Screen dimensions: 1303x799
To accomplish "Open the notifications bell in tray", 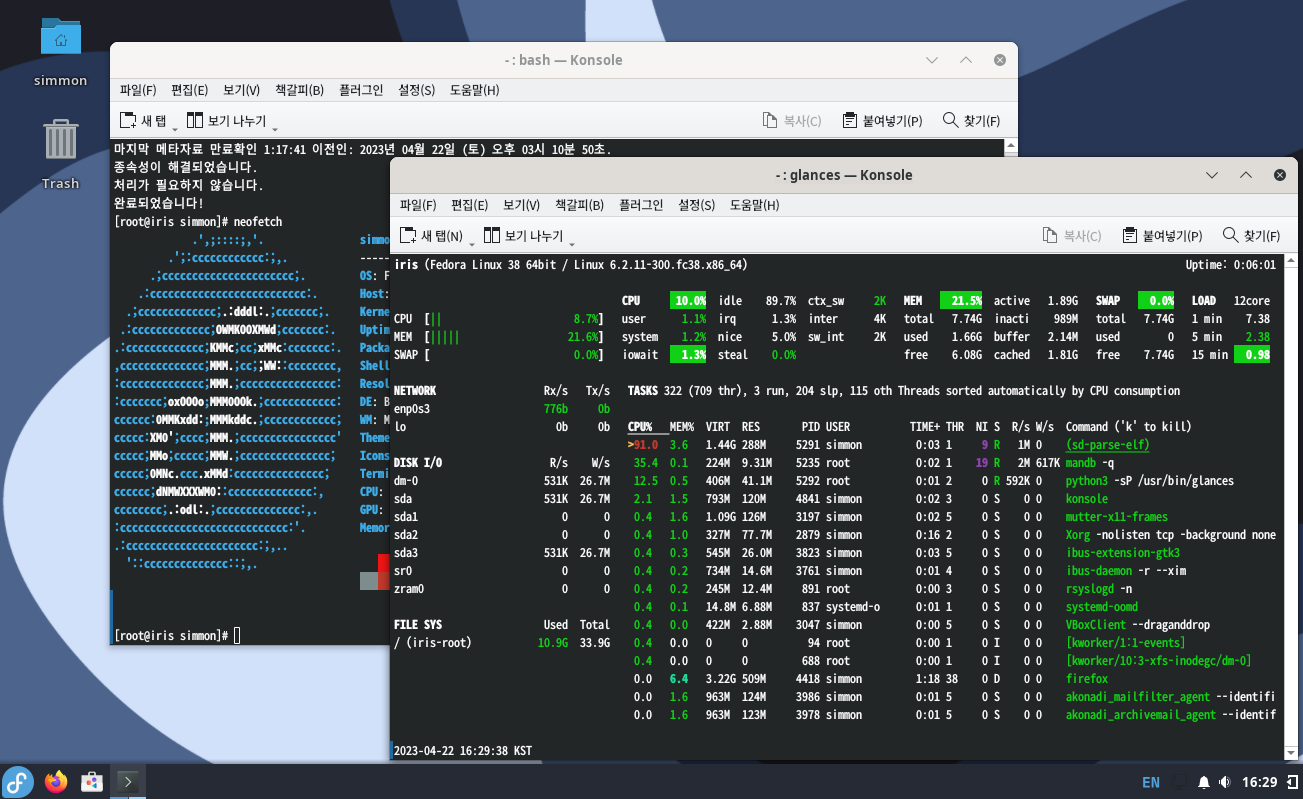I will click(x=1204, y=782).
